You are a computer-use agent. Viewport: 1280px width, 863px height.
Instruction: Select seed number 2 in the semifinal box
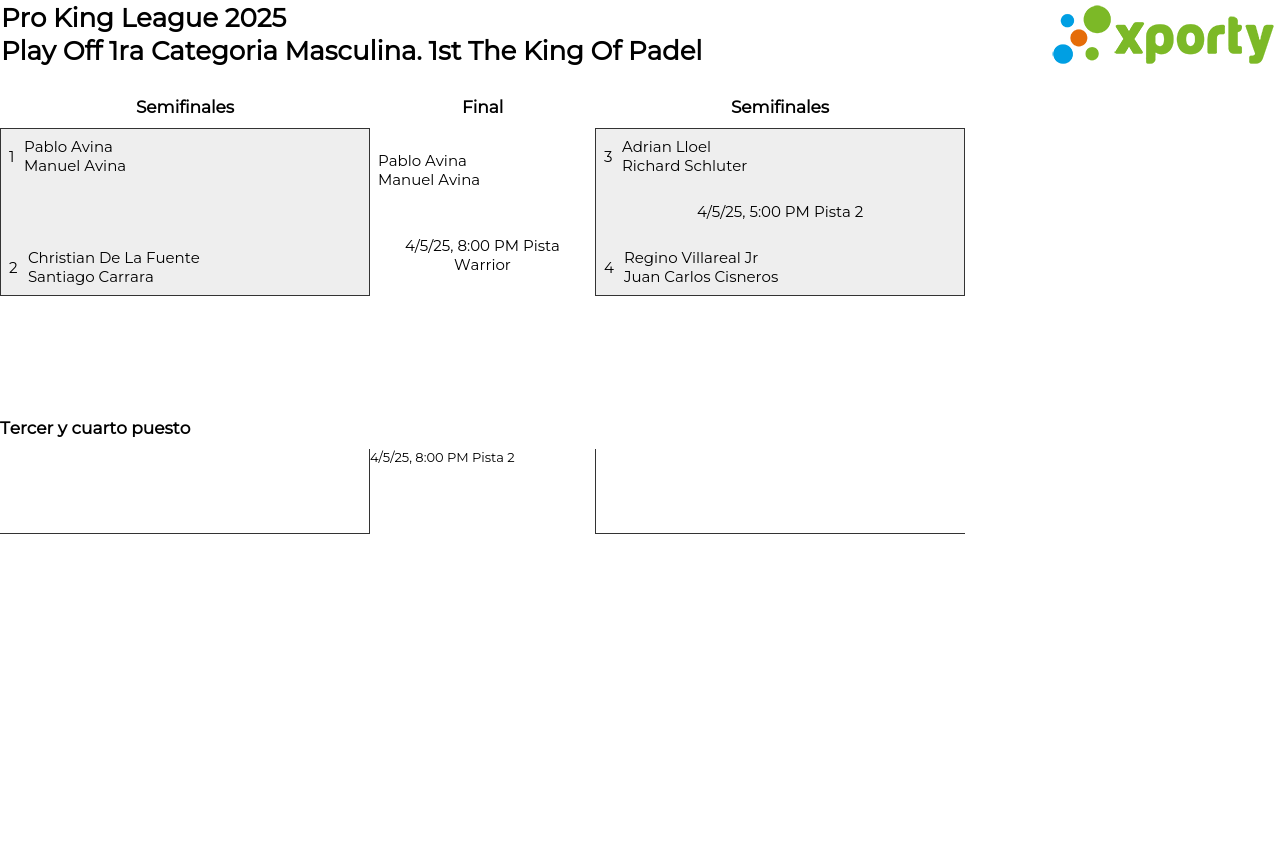(x=13, y=268)
